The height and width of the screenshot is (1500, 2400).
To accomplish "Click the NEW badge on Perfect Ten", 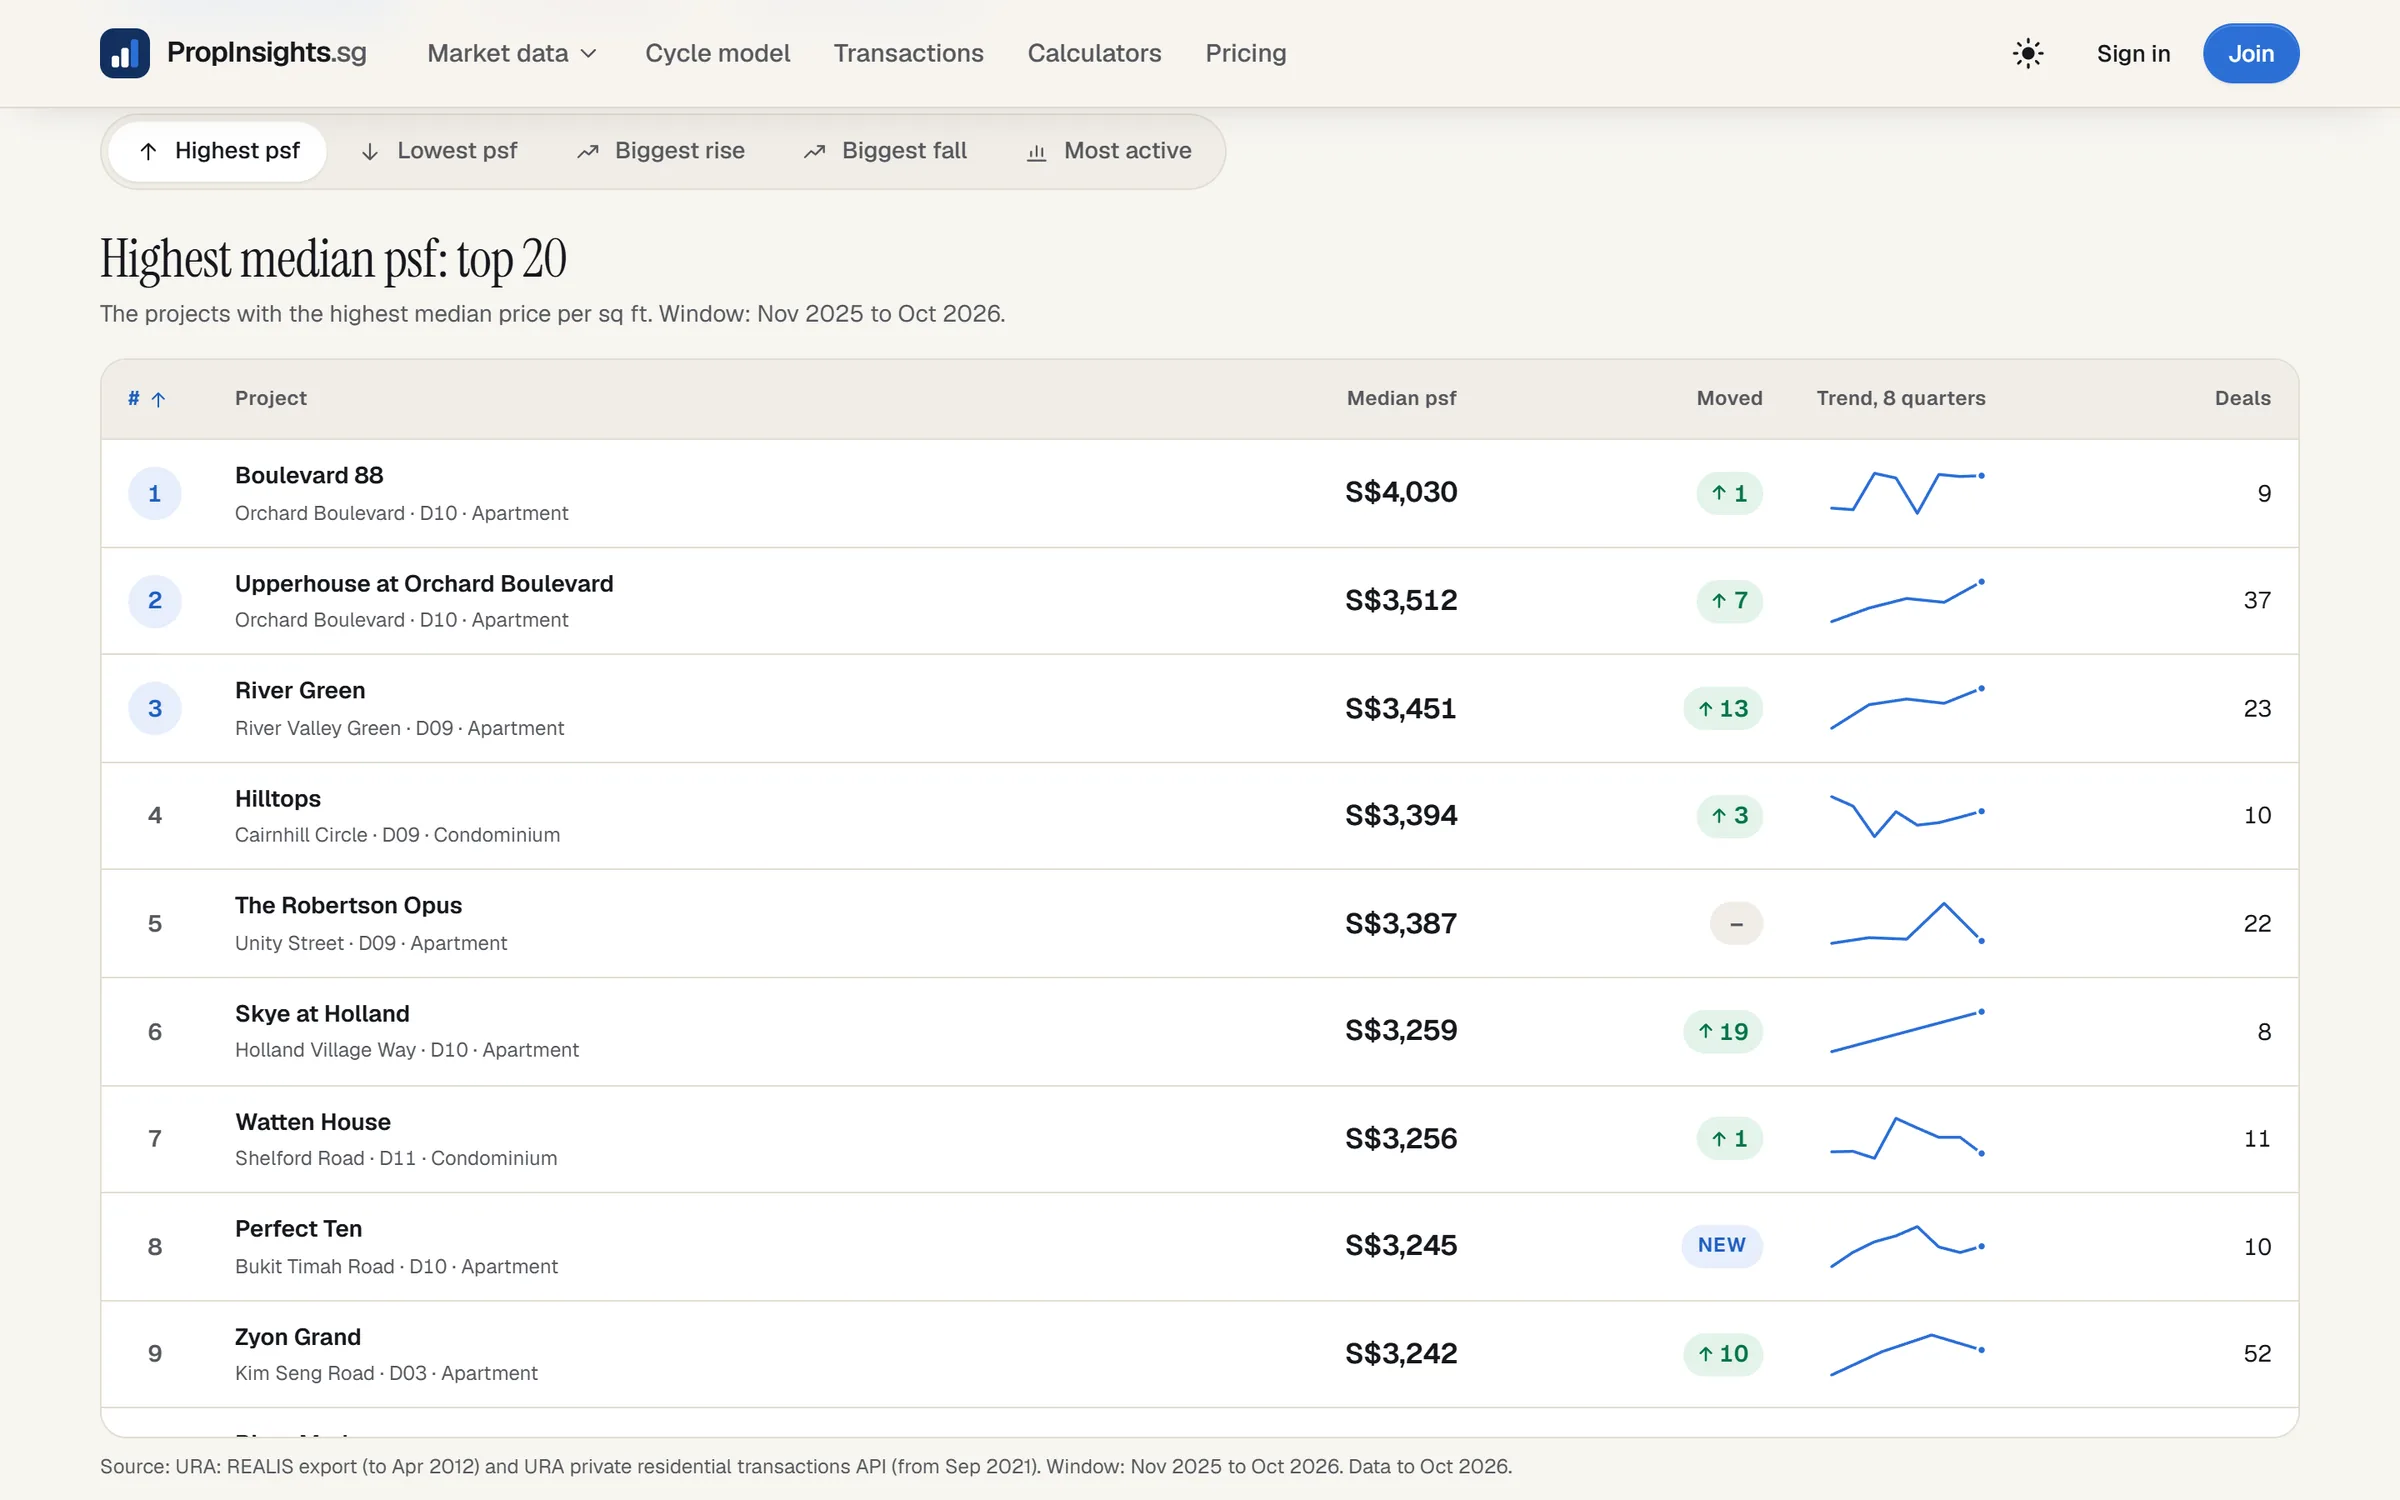I will pyautogui.click(x=1721, y=1245).
